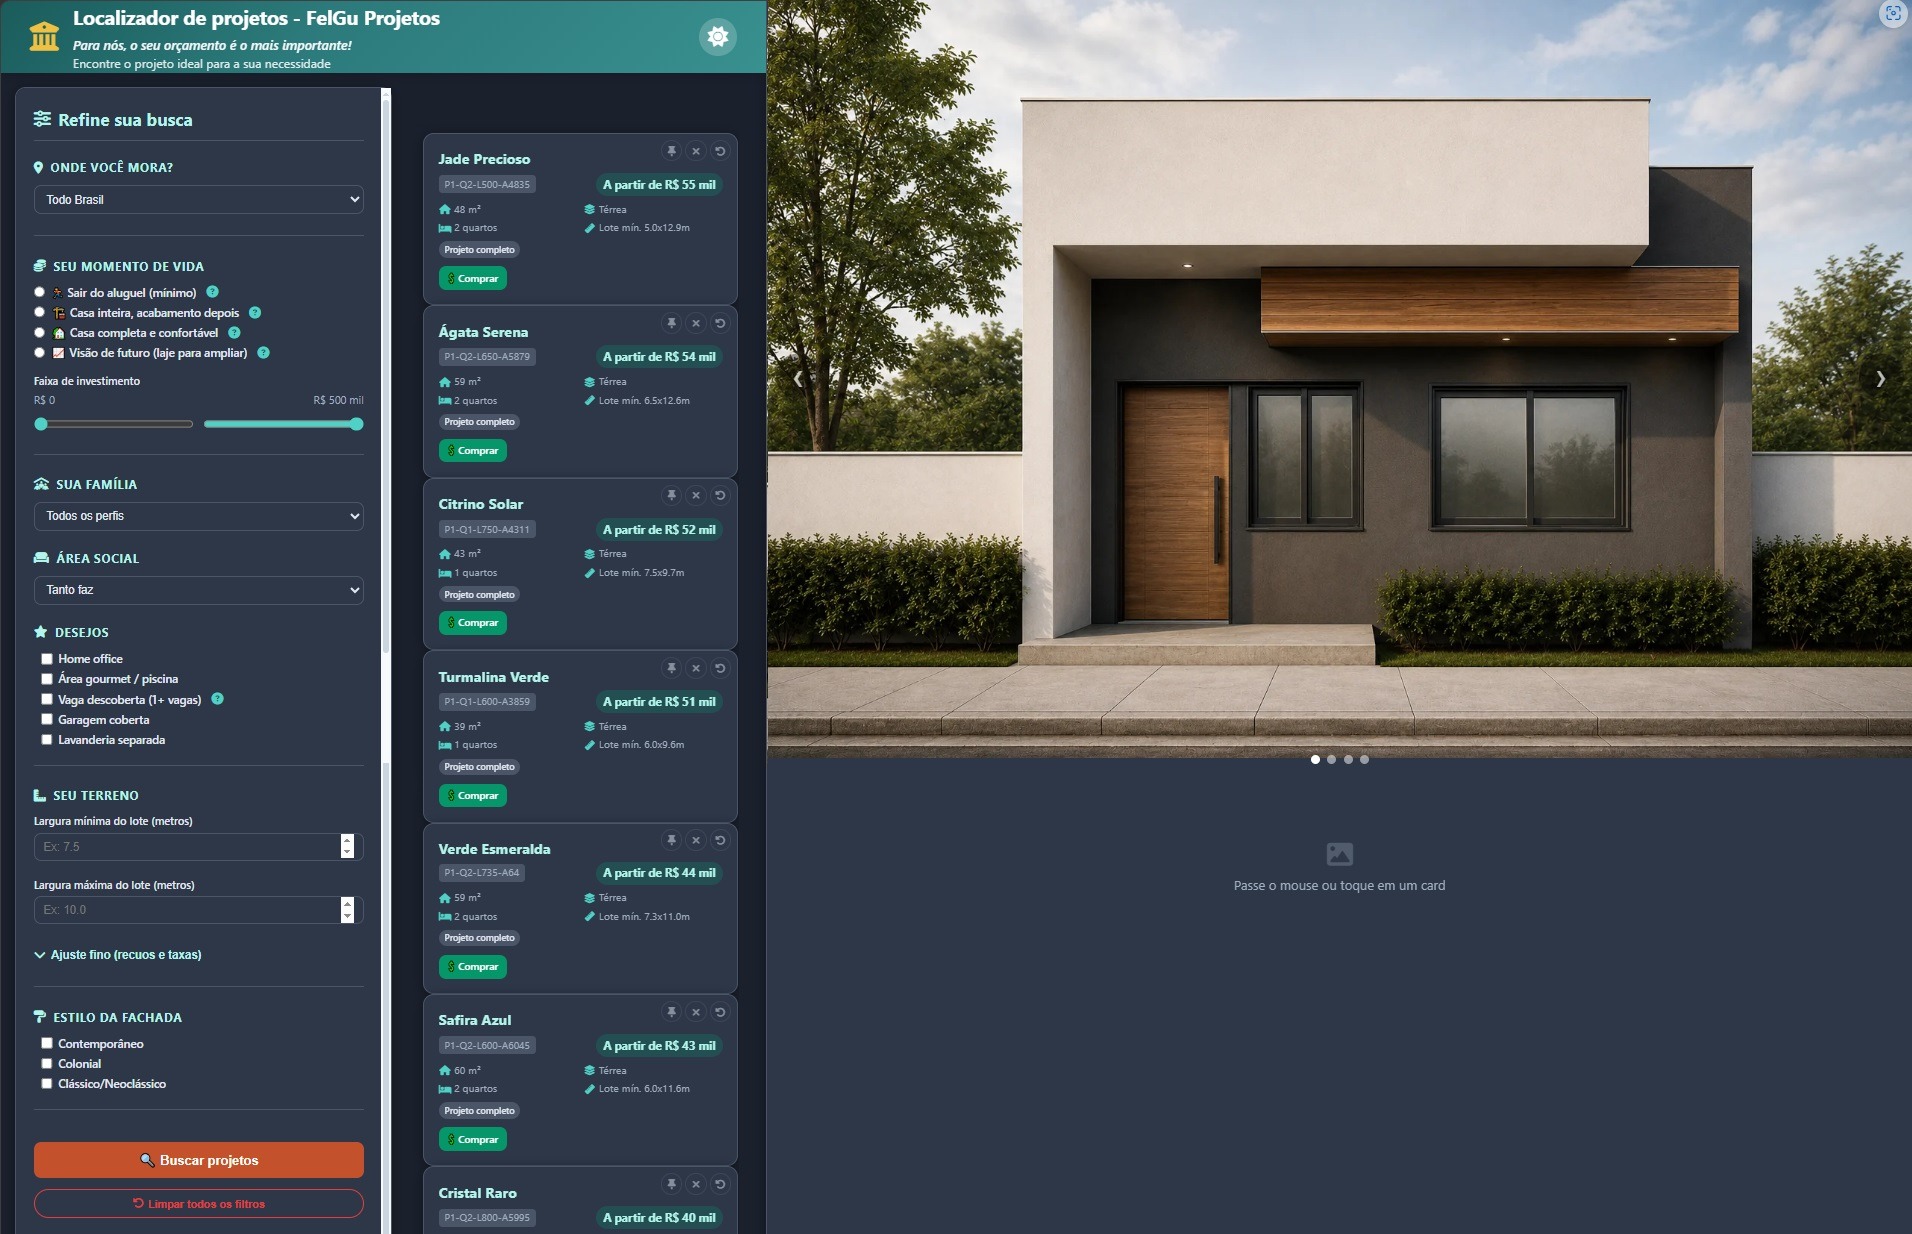This screenshot has width=1912, height=1234.
Task: Pin the Safira Azul project card
Action: 672,1012
